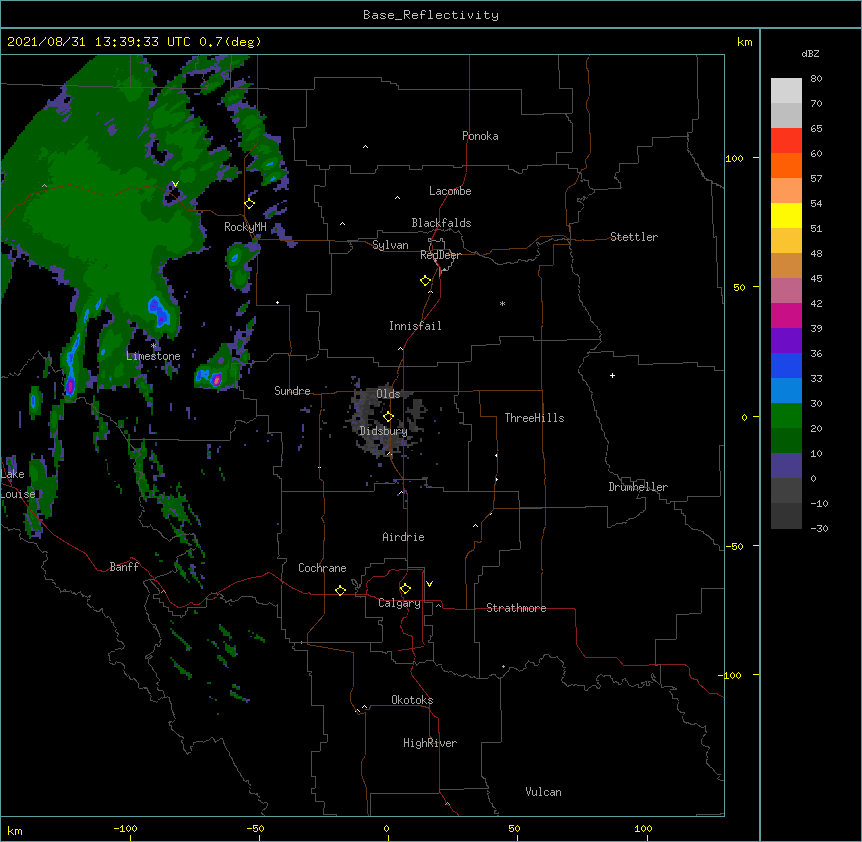The height and width of the screenshot is (842, 862).
Task: Click the RockyMH label
Action: click(x=245, y=227)
